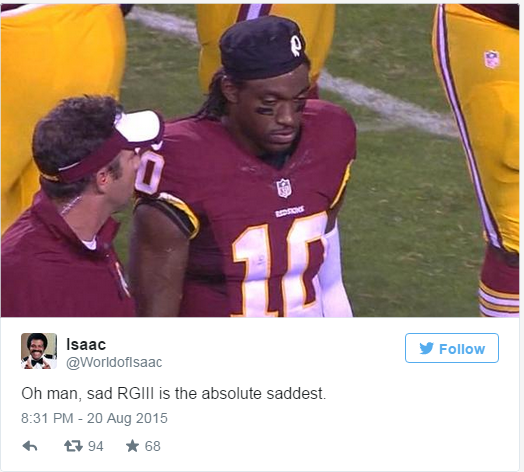View the 94 retweets count
This screenshot has height=472, width=524.
tap(96, 446)
